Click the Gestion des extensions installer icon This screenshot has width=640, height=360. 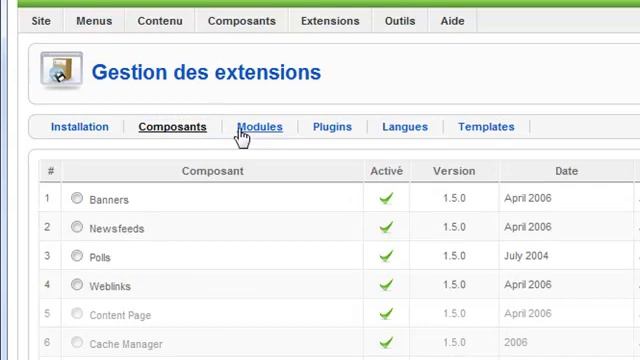pos(62,70)
